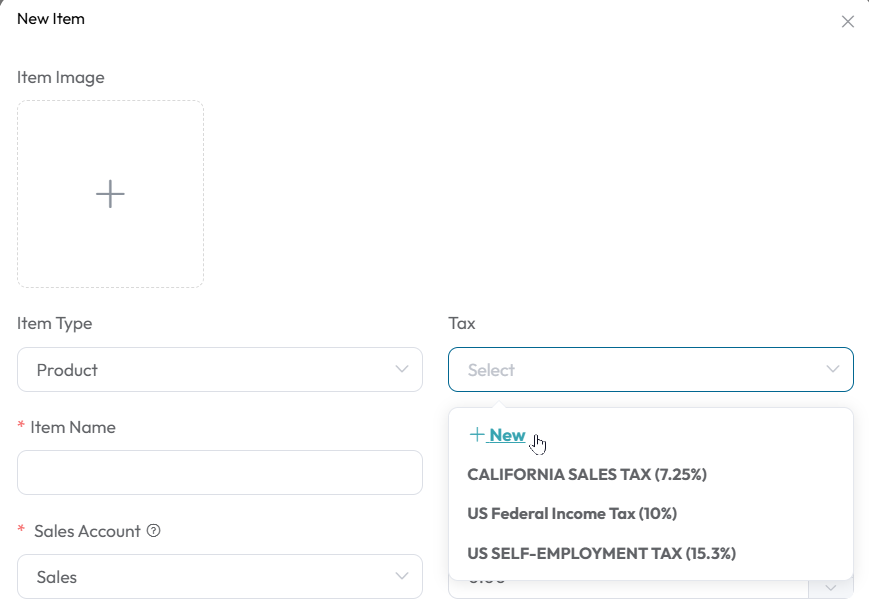Click the Item Name field label
869x605 pixels.
73,427
